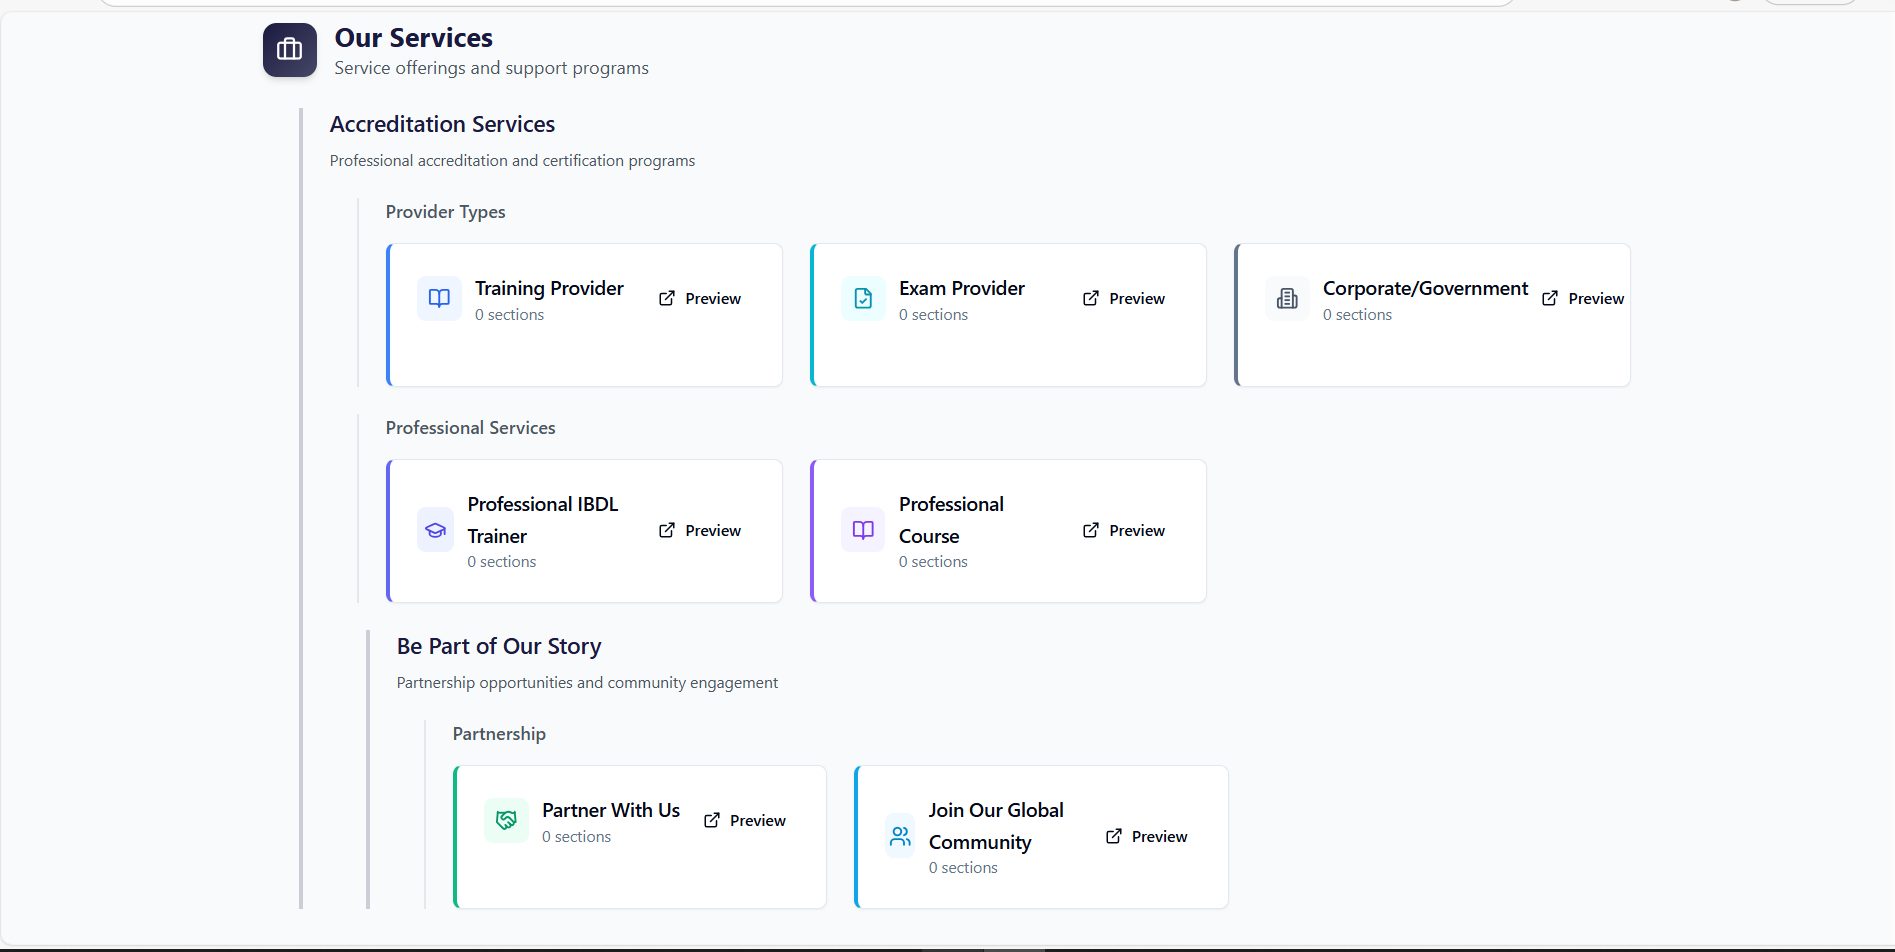
Task: Open Preview for Join Our Global Community
Action: (x=1147, y=836)
